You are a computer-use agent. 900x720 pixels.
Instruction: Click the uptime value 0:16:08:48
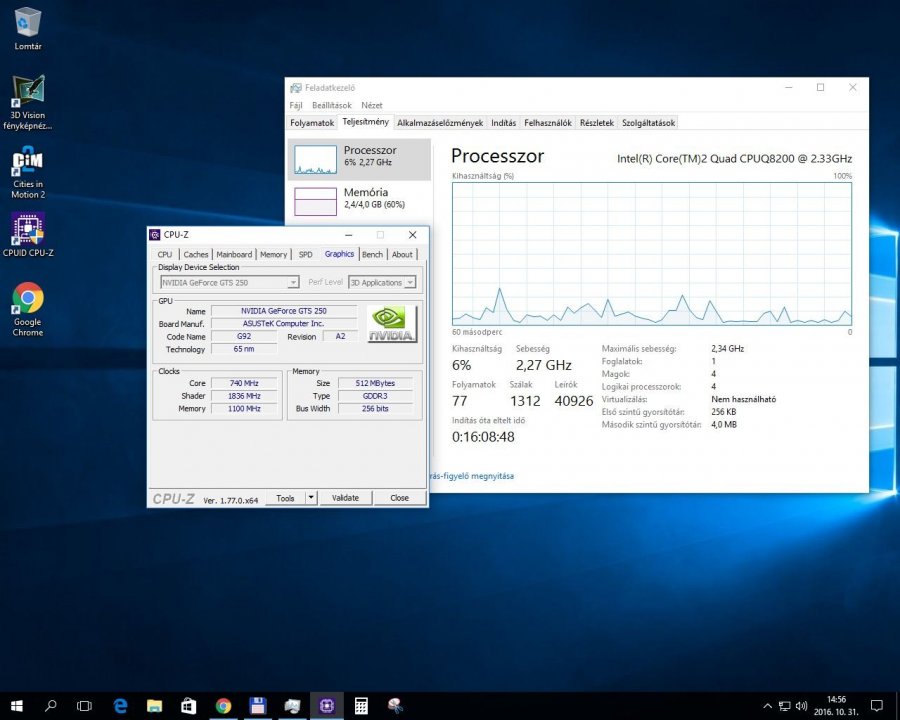click(x=483, y=437)
